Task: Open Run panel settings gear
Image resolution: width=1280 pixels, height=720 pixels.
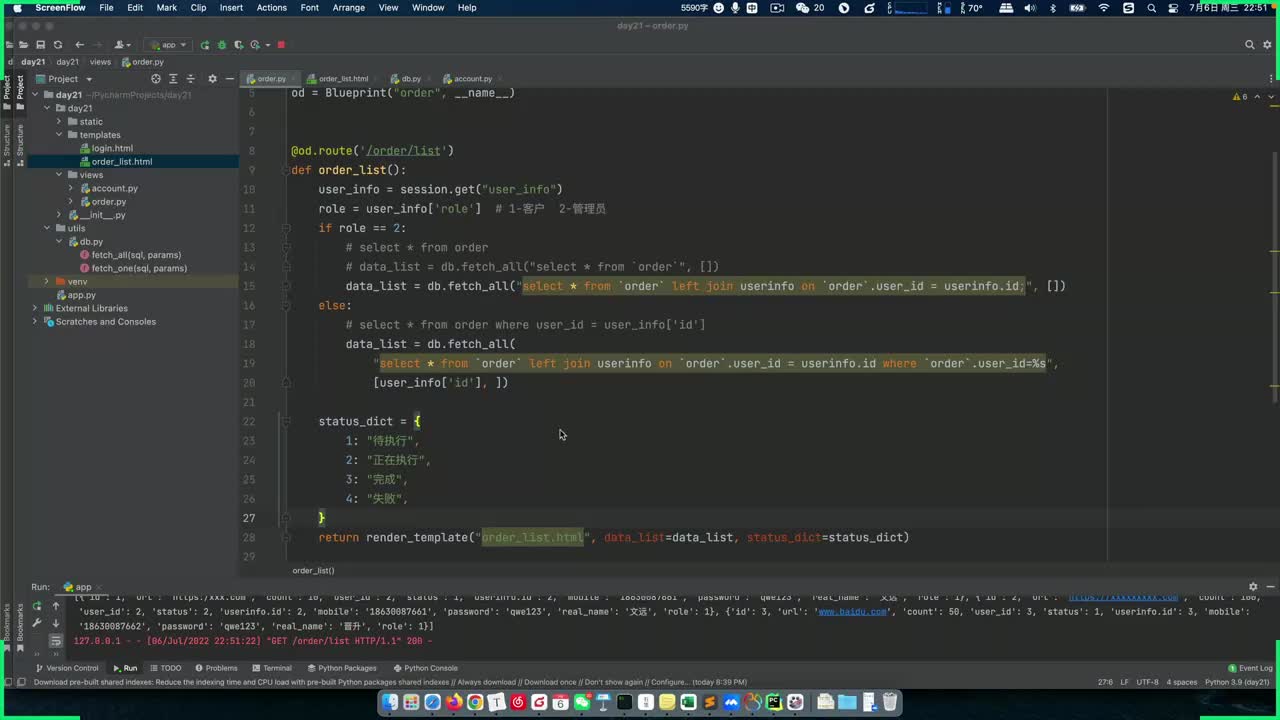Action: 1253,587
